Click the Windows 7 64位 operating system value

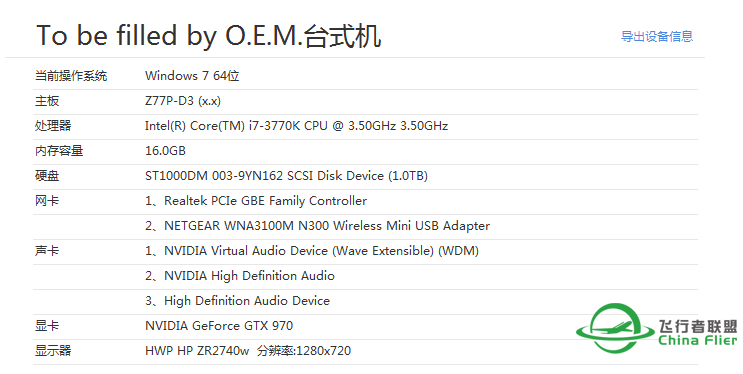192,76
